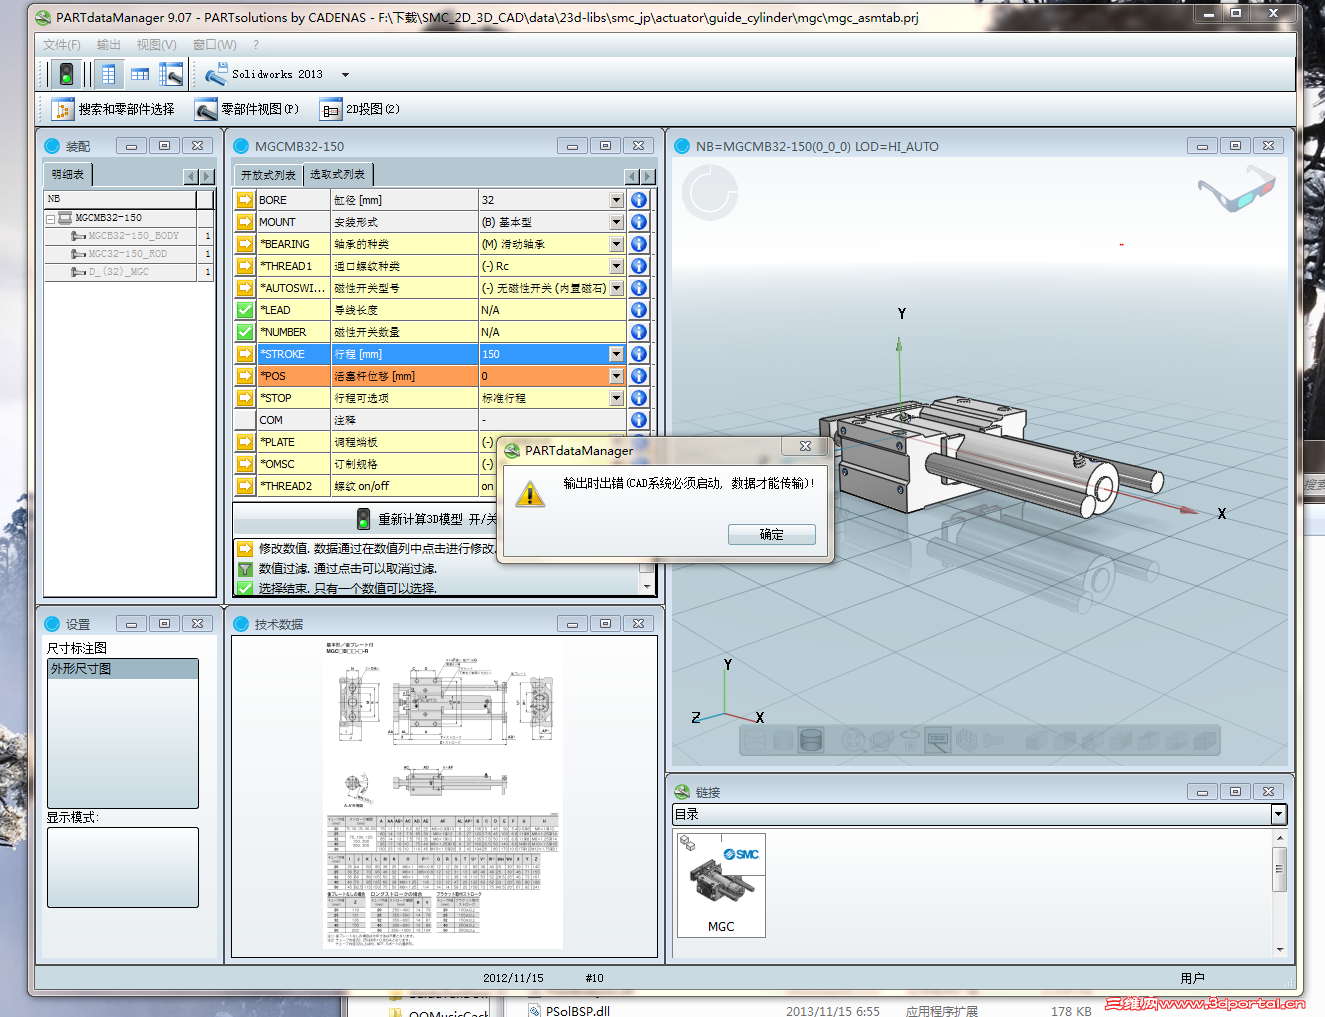Click yellow arrow icon beside *THREAD2
Viewport: 1325px width, 1017px height.
click(x=245, y=486)
